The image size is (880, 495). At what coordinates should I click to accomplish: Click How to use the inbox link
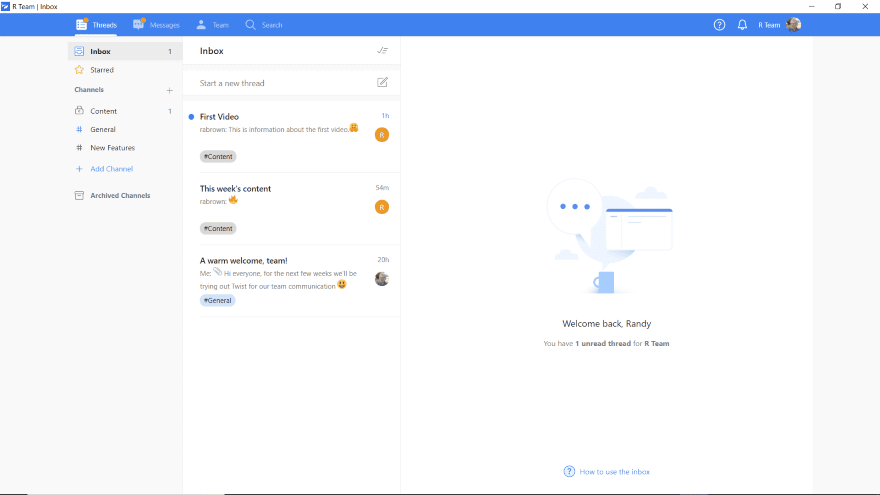(x=615, y=471)
